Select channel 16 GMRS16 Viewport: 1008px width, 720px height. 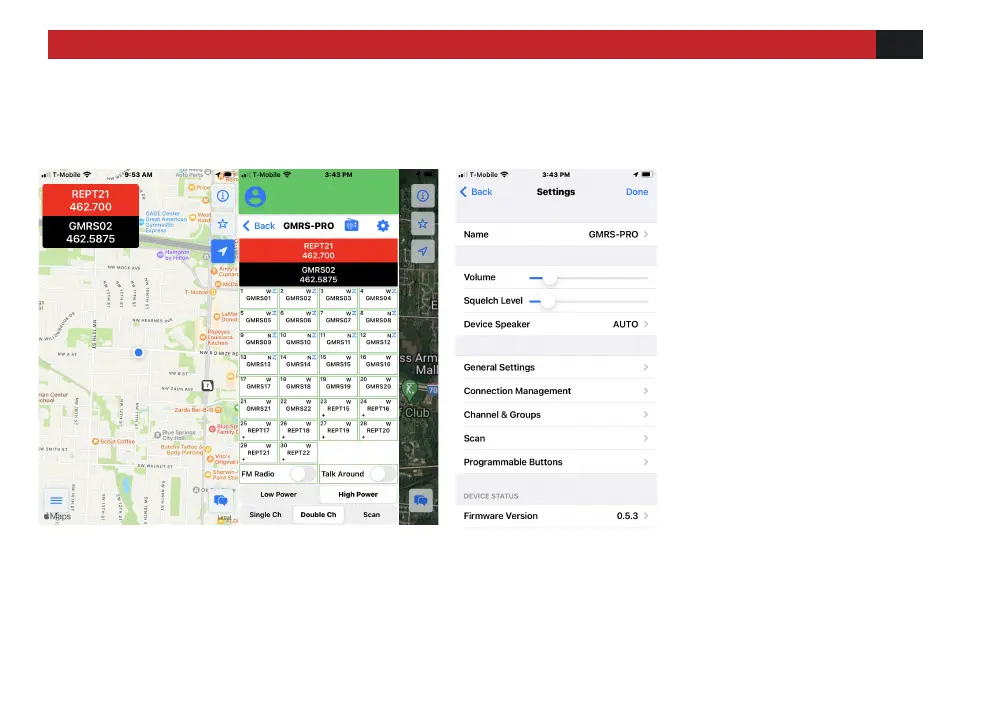point(378,364)
